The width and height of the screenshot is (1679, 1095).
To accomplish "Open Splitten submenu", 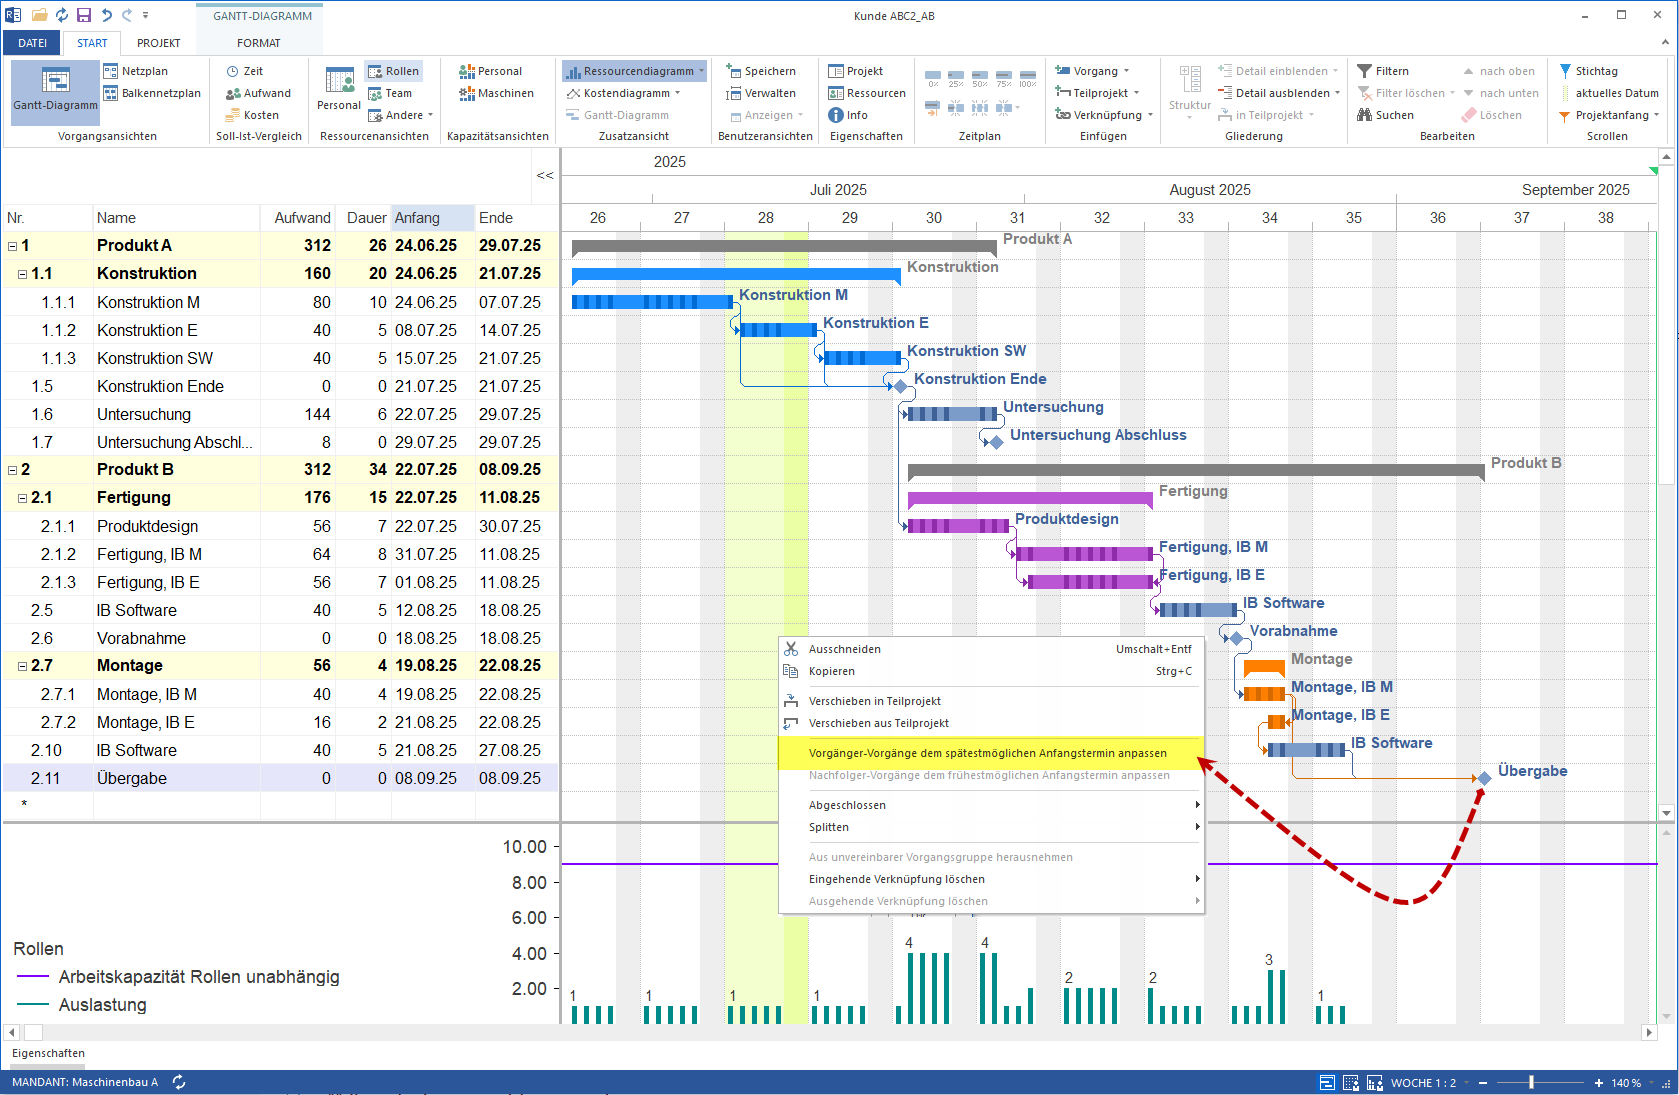I will [991, 827].
